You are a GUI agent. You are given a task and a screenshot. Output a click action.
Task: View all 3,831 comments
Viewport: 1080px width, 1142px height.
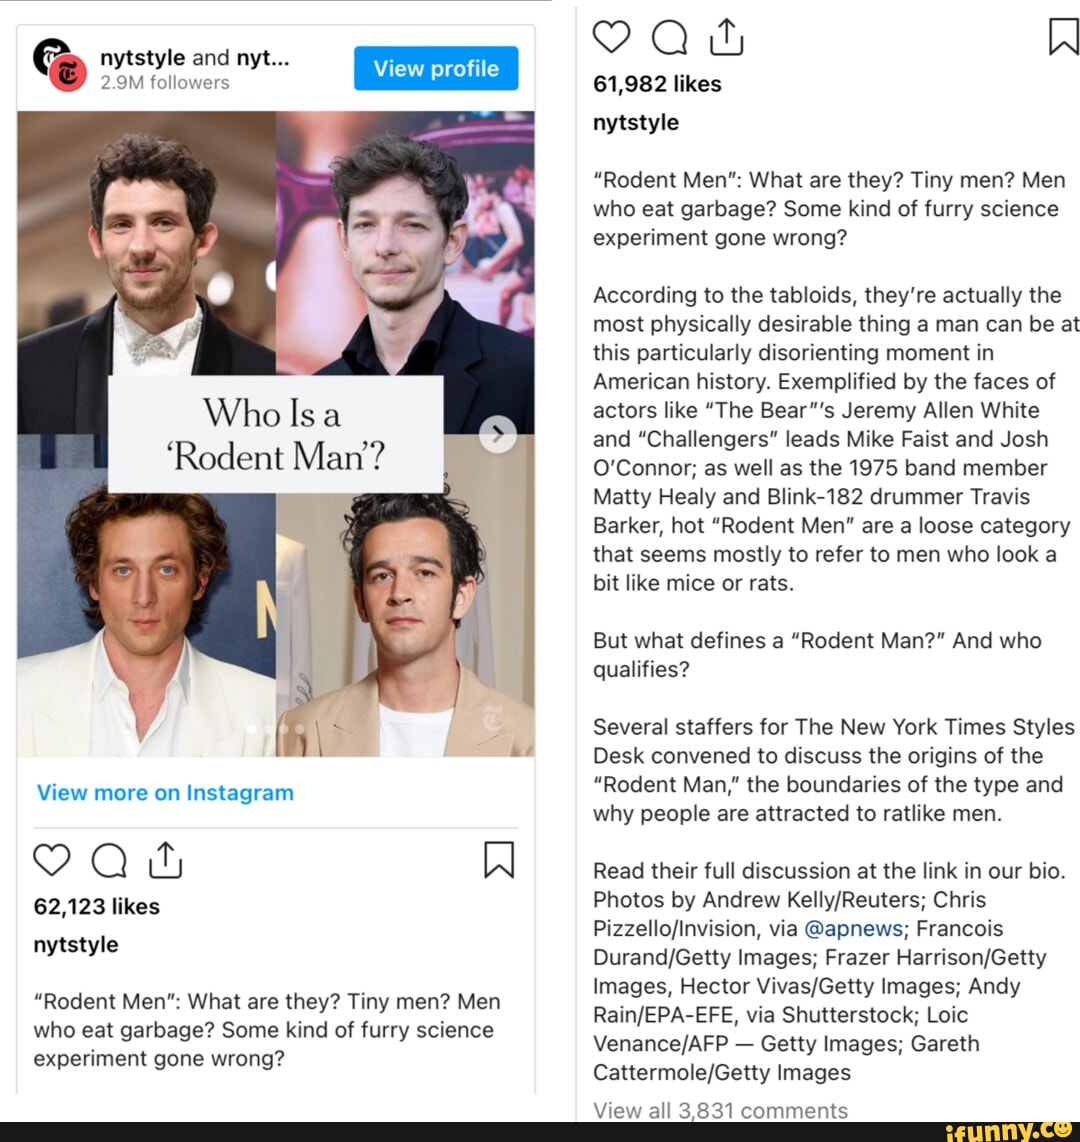pos(720,1110)
